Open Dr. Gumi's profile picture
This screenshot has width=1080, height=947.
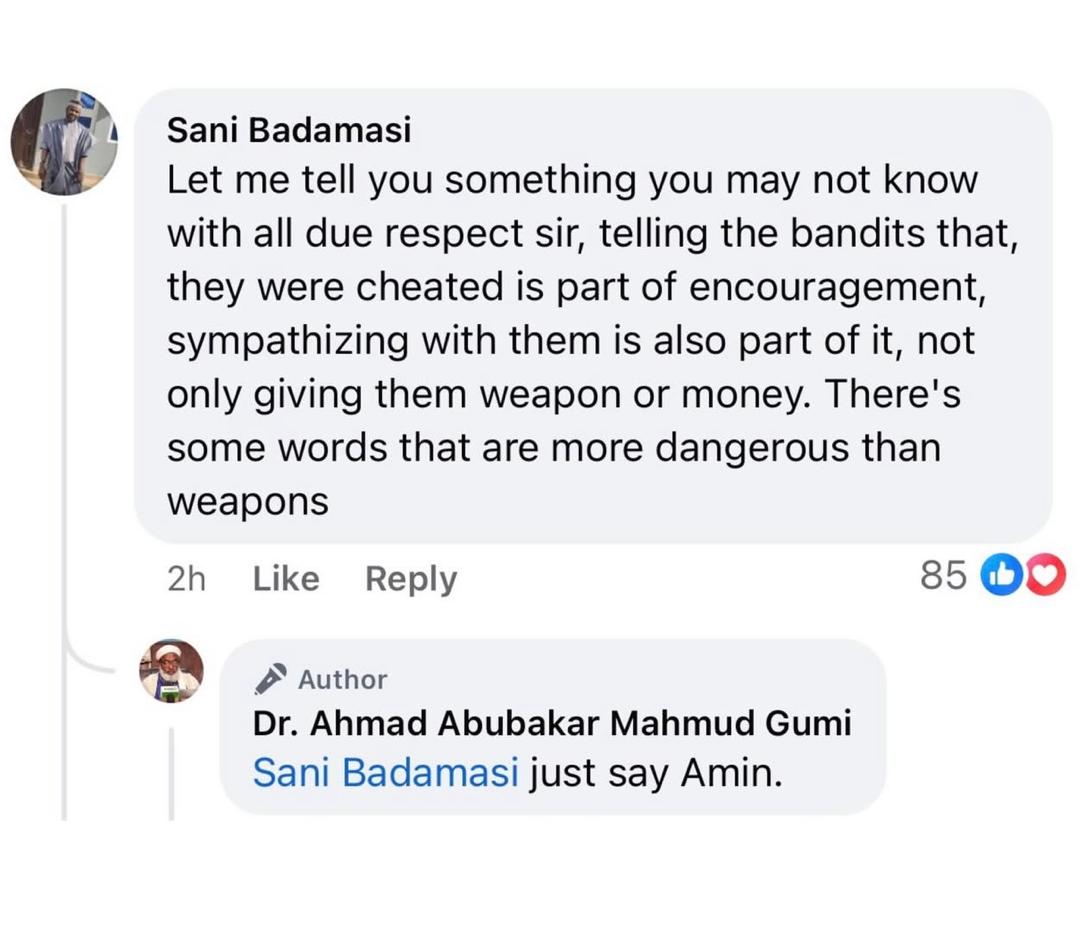[x=171, y=671]
